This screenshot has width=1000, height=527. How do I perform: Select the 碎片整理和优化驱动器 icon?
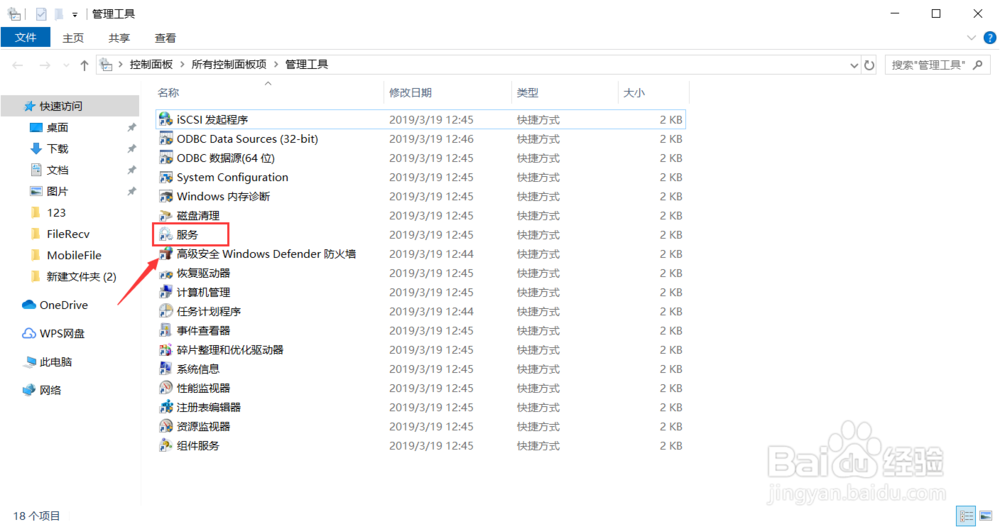[166, 350]
